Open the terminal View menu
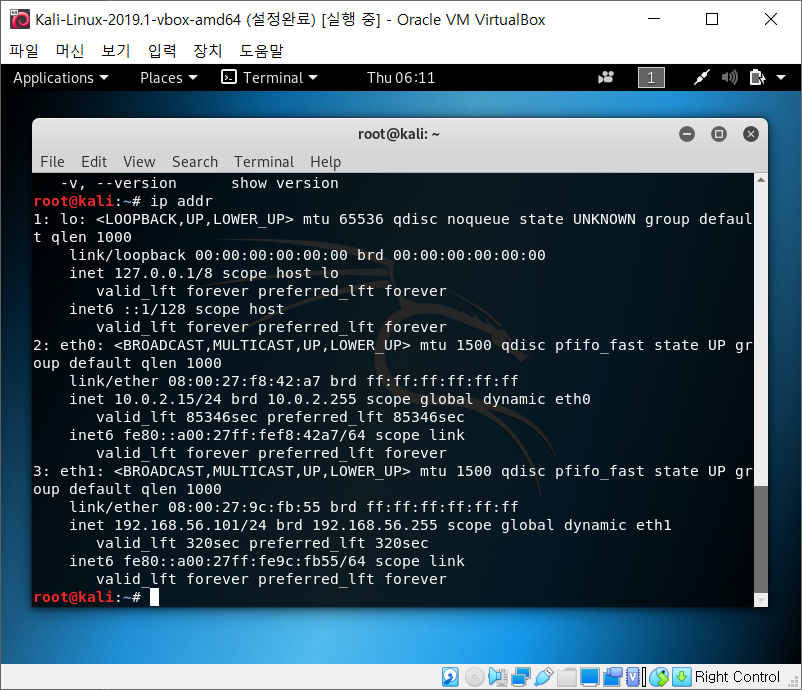The image size is (802, 690). click(x=139, y=162)
